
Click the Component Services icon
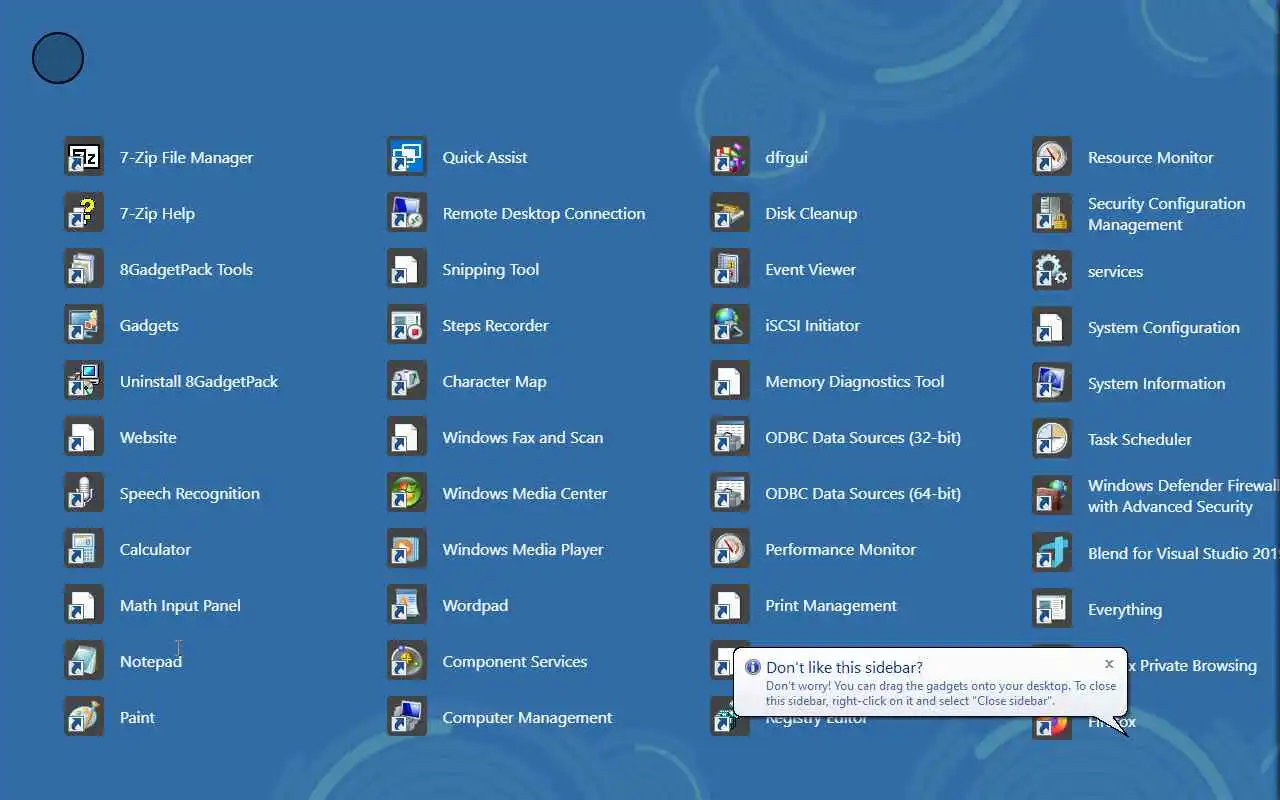click(x=407, y=661)
